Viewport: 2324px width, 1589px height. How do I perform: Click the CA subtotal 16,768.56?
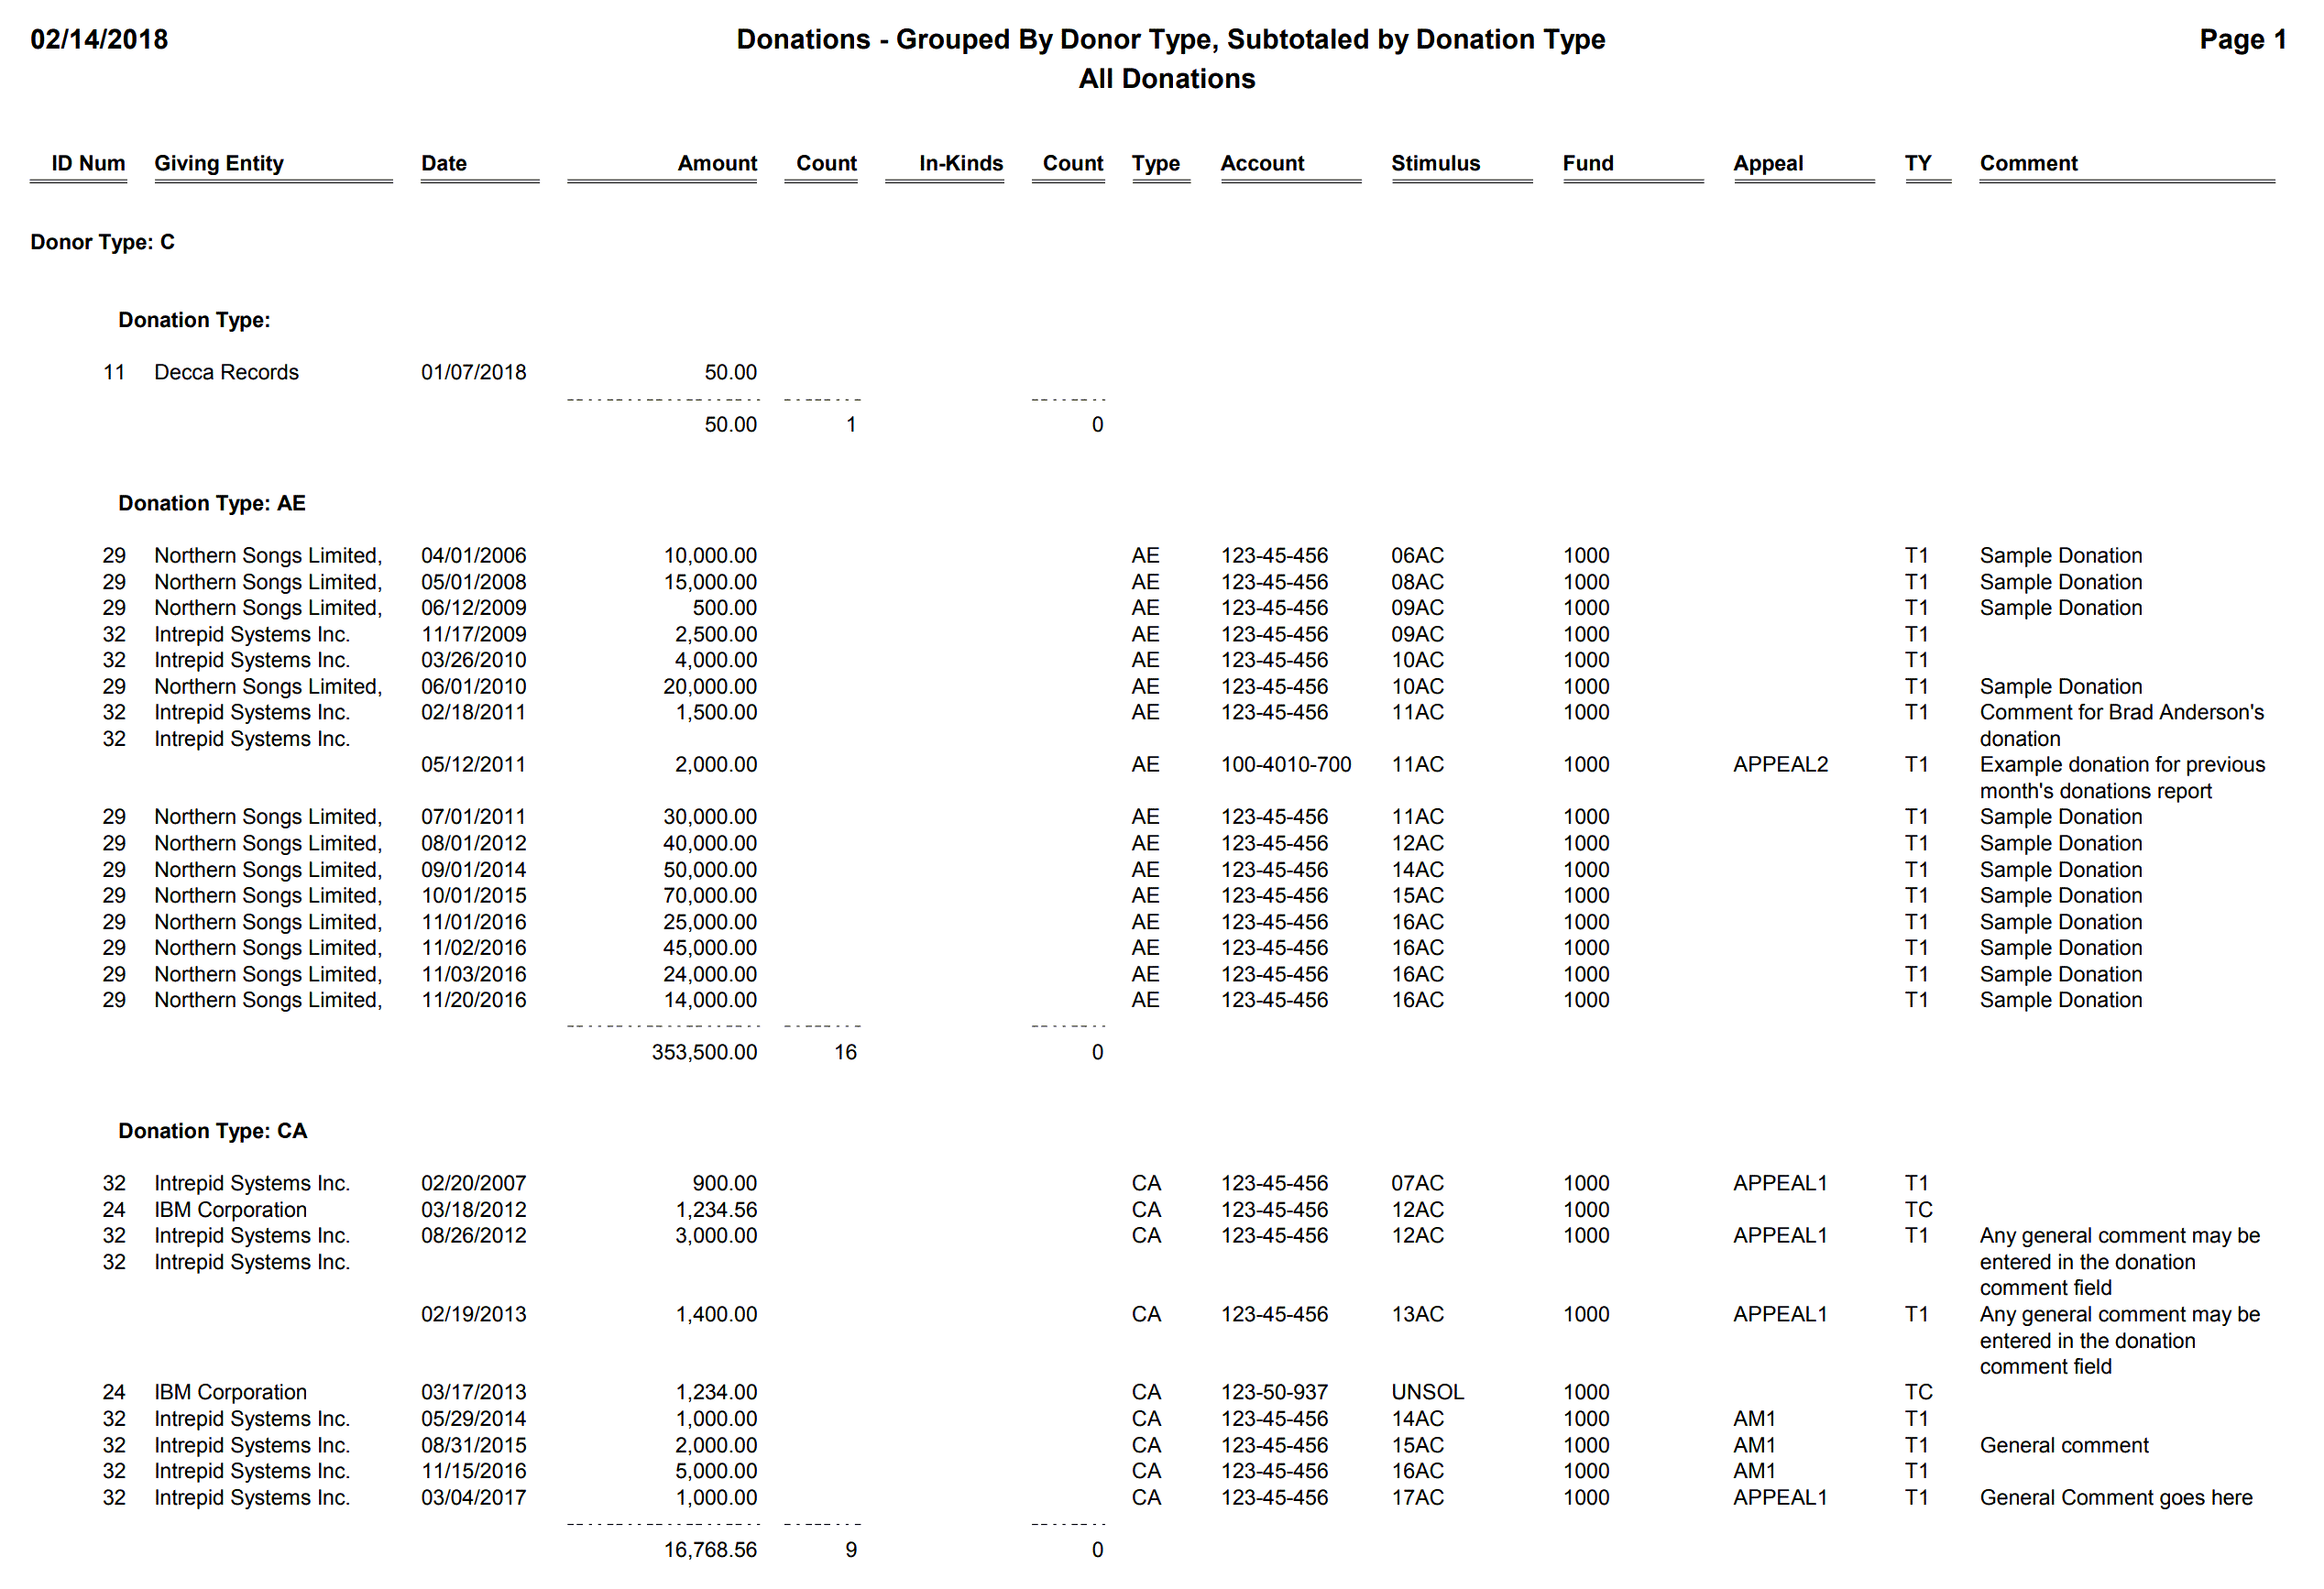710,1549
